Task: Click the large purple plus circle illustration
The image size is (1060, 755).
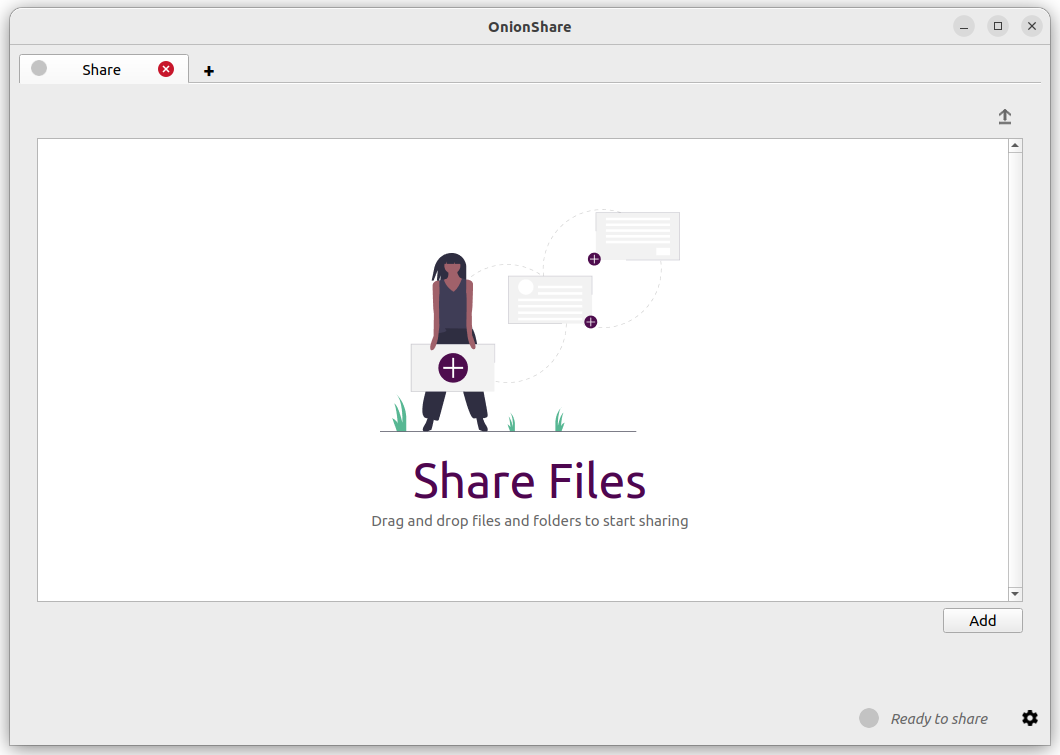Action: [x=453, y=368]
